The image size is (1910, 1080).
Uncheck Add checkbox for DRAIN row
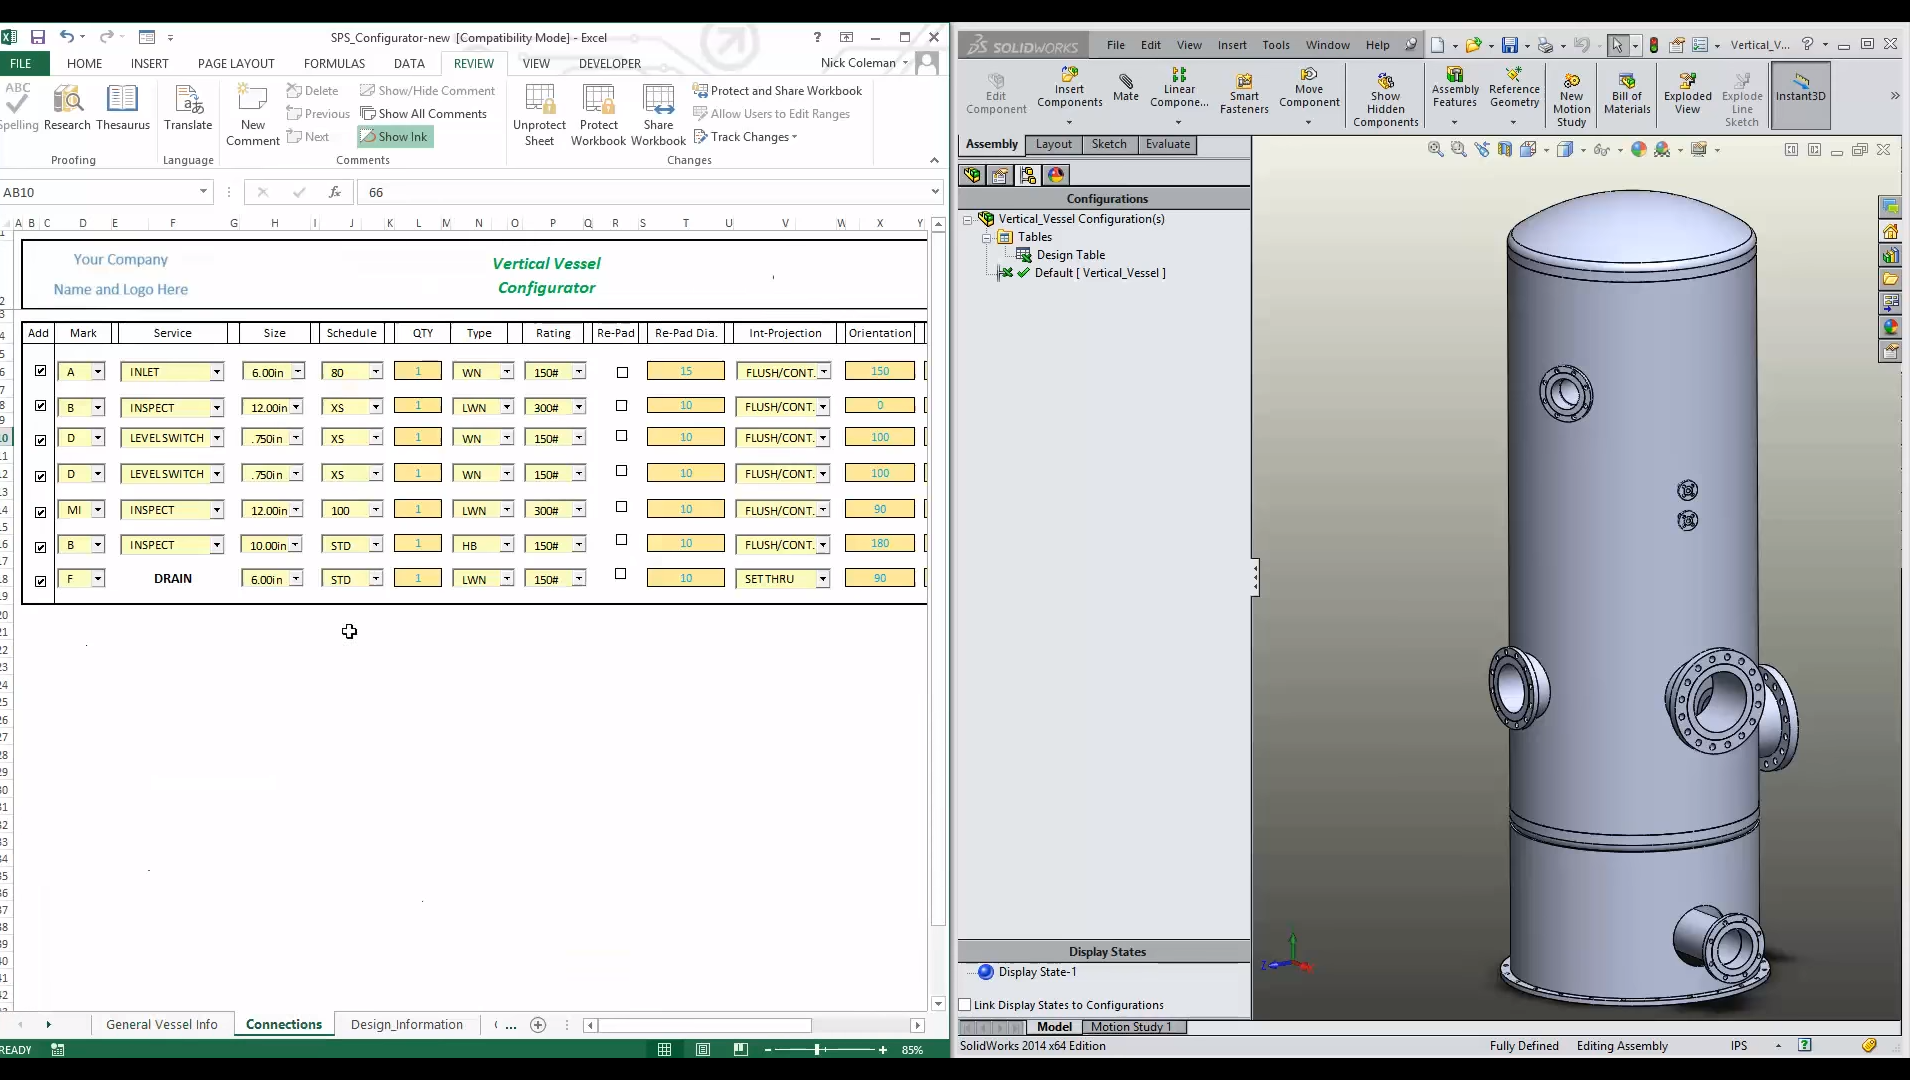pyautogui.click(x=40, y=581)
